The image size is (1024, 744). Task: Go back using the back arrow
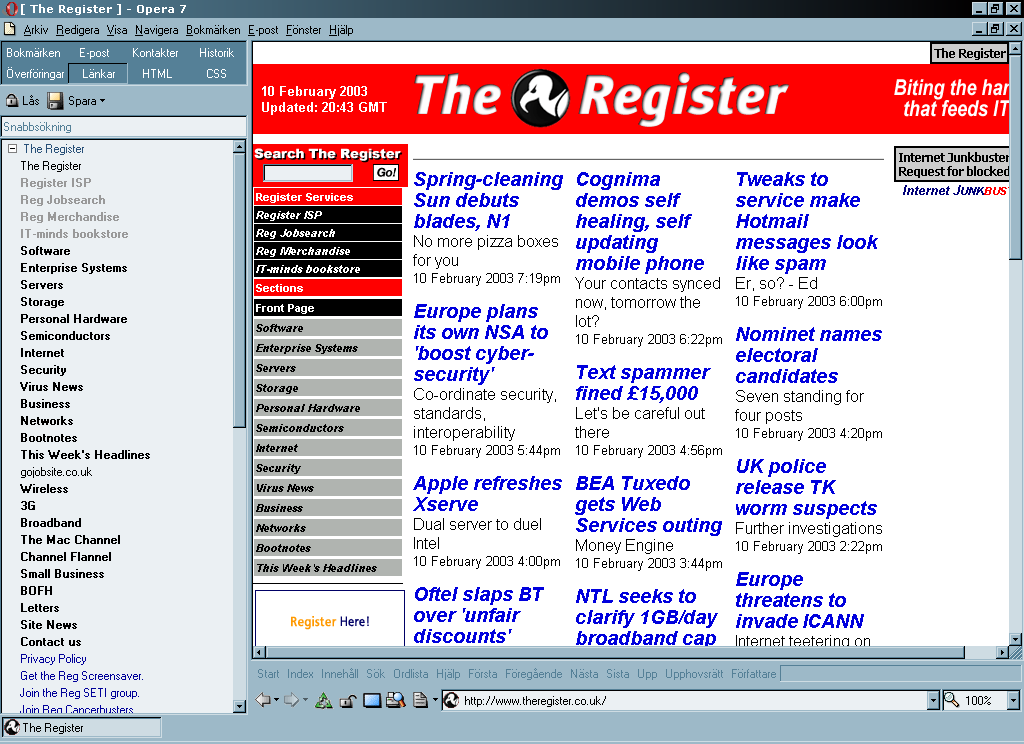click(263, 700)
